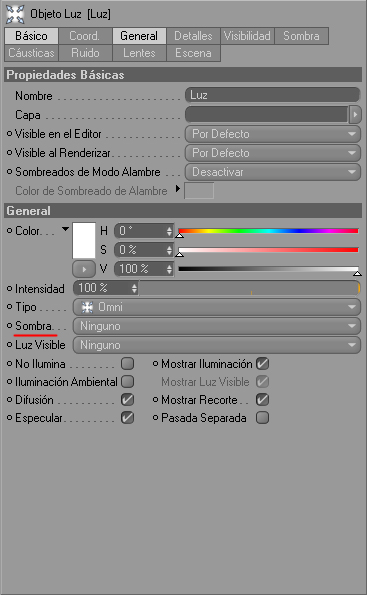Uncheck the Mostrar Recorte checkbox
The width and height of the screenshot is (367, 595).
pyautogui.click(x=262, y=399)
